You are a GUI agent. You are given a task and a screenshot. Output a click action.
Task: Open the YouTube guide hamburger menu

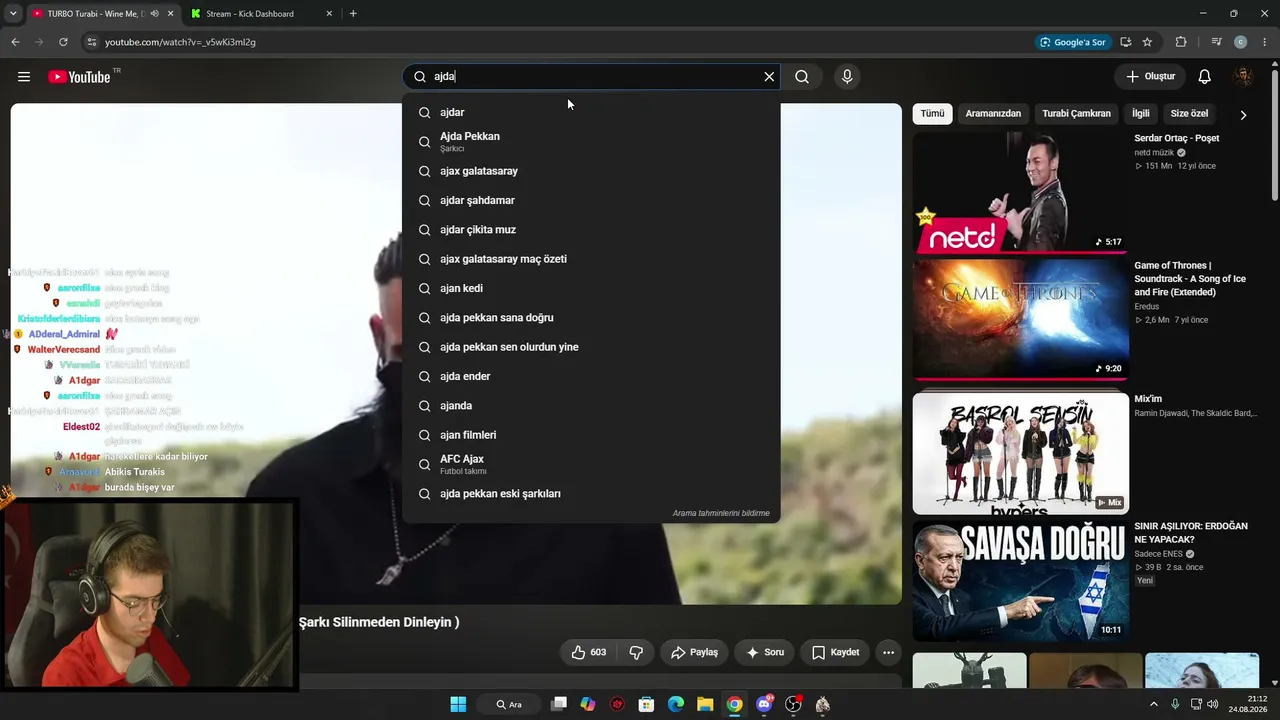[24, 77]
